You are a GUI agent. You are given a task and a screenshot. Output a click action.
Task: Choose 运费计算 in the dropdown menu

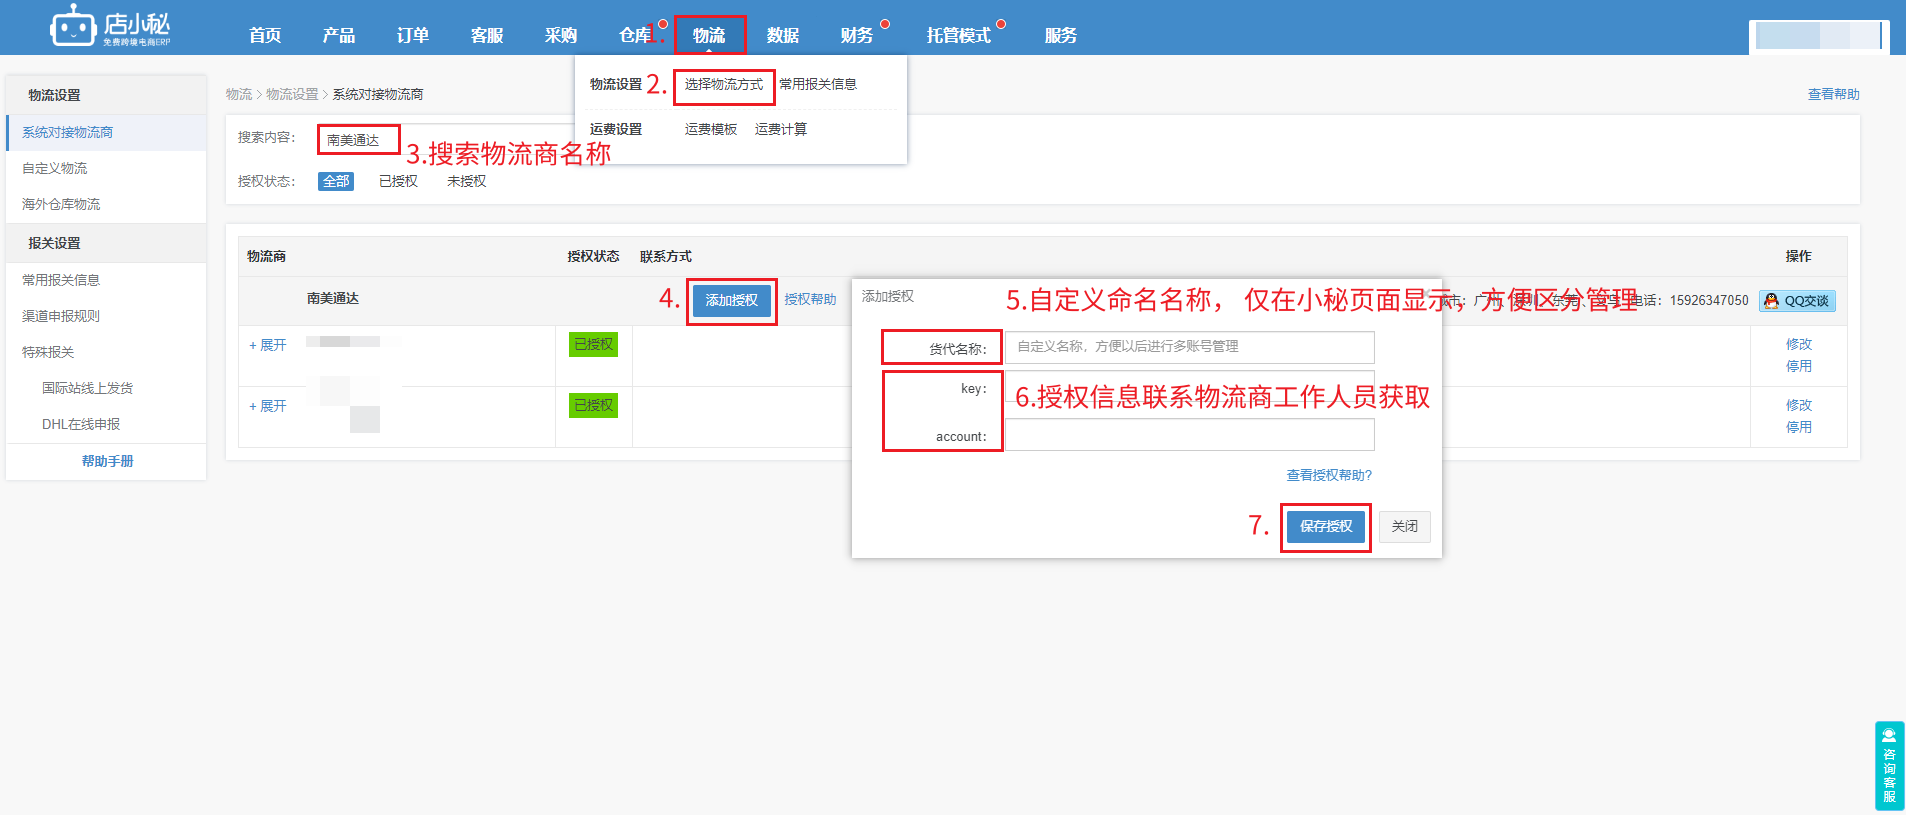[x=781, y=130]
